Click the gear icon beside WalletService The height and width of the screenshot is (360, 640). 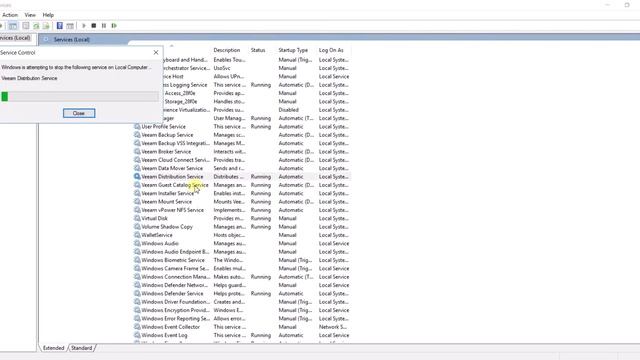tap(137, 235)
